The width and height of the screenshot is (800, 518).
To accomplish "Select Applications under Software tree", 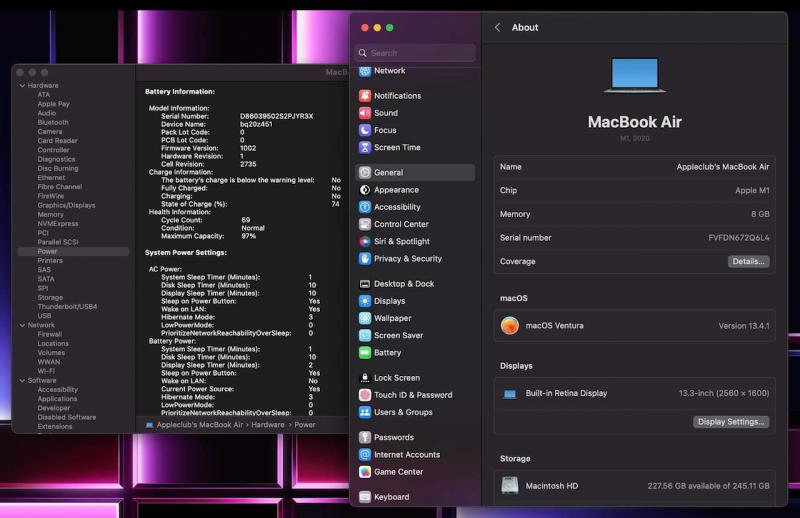I will (57, 399).
